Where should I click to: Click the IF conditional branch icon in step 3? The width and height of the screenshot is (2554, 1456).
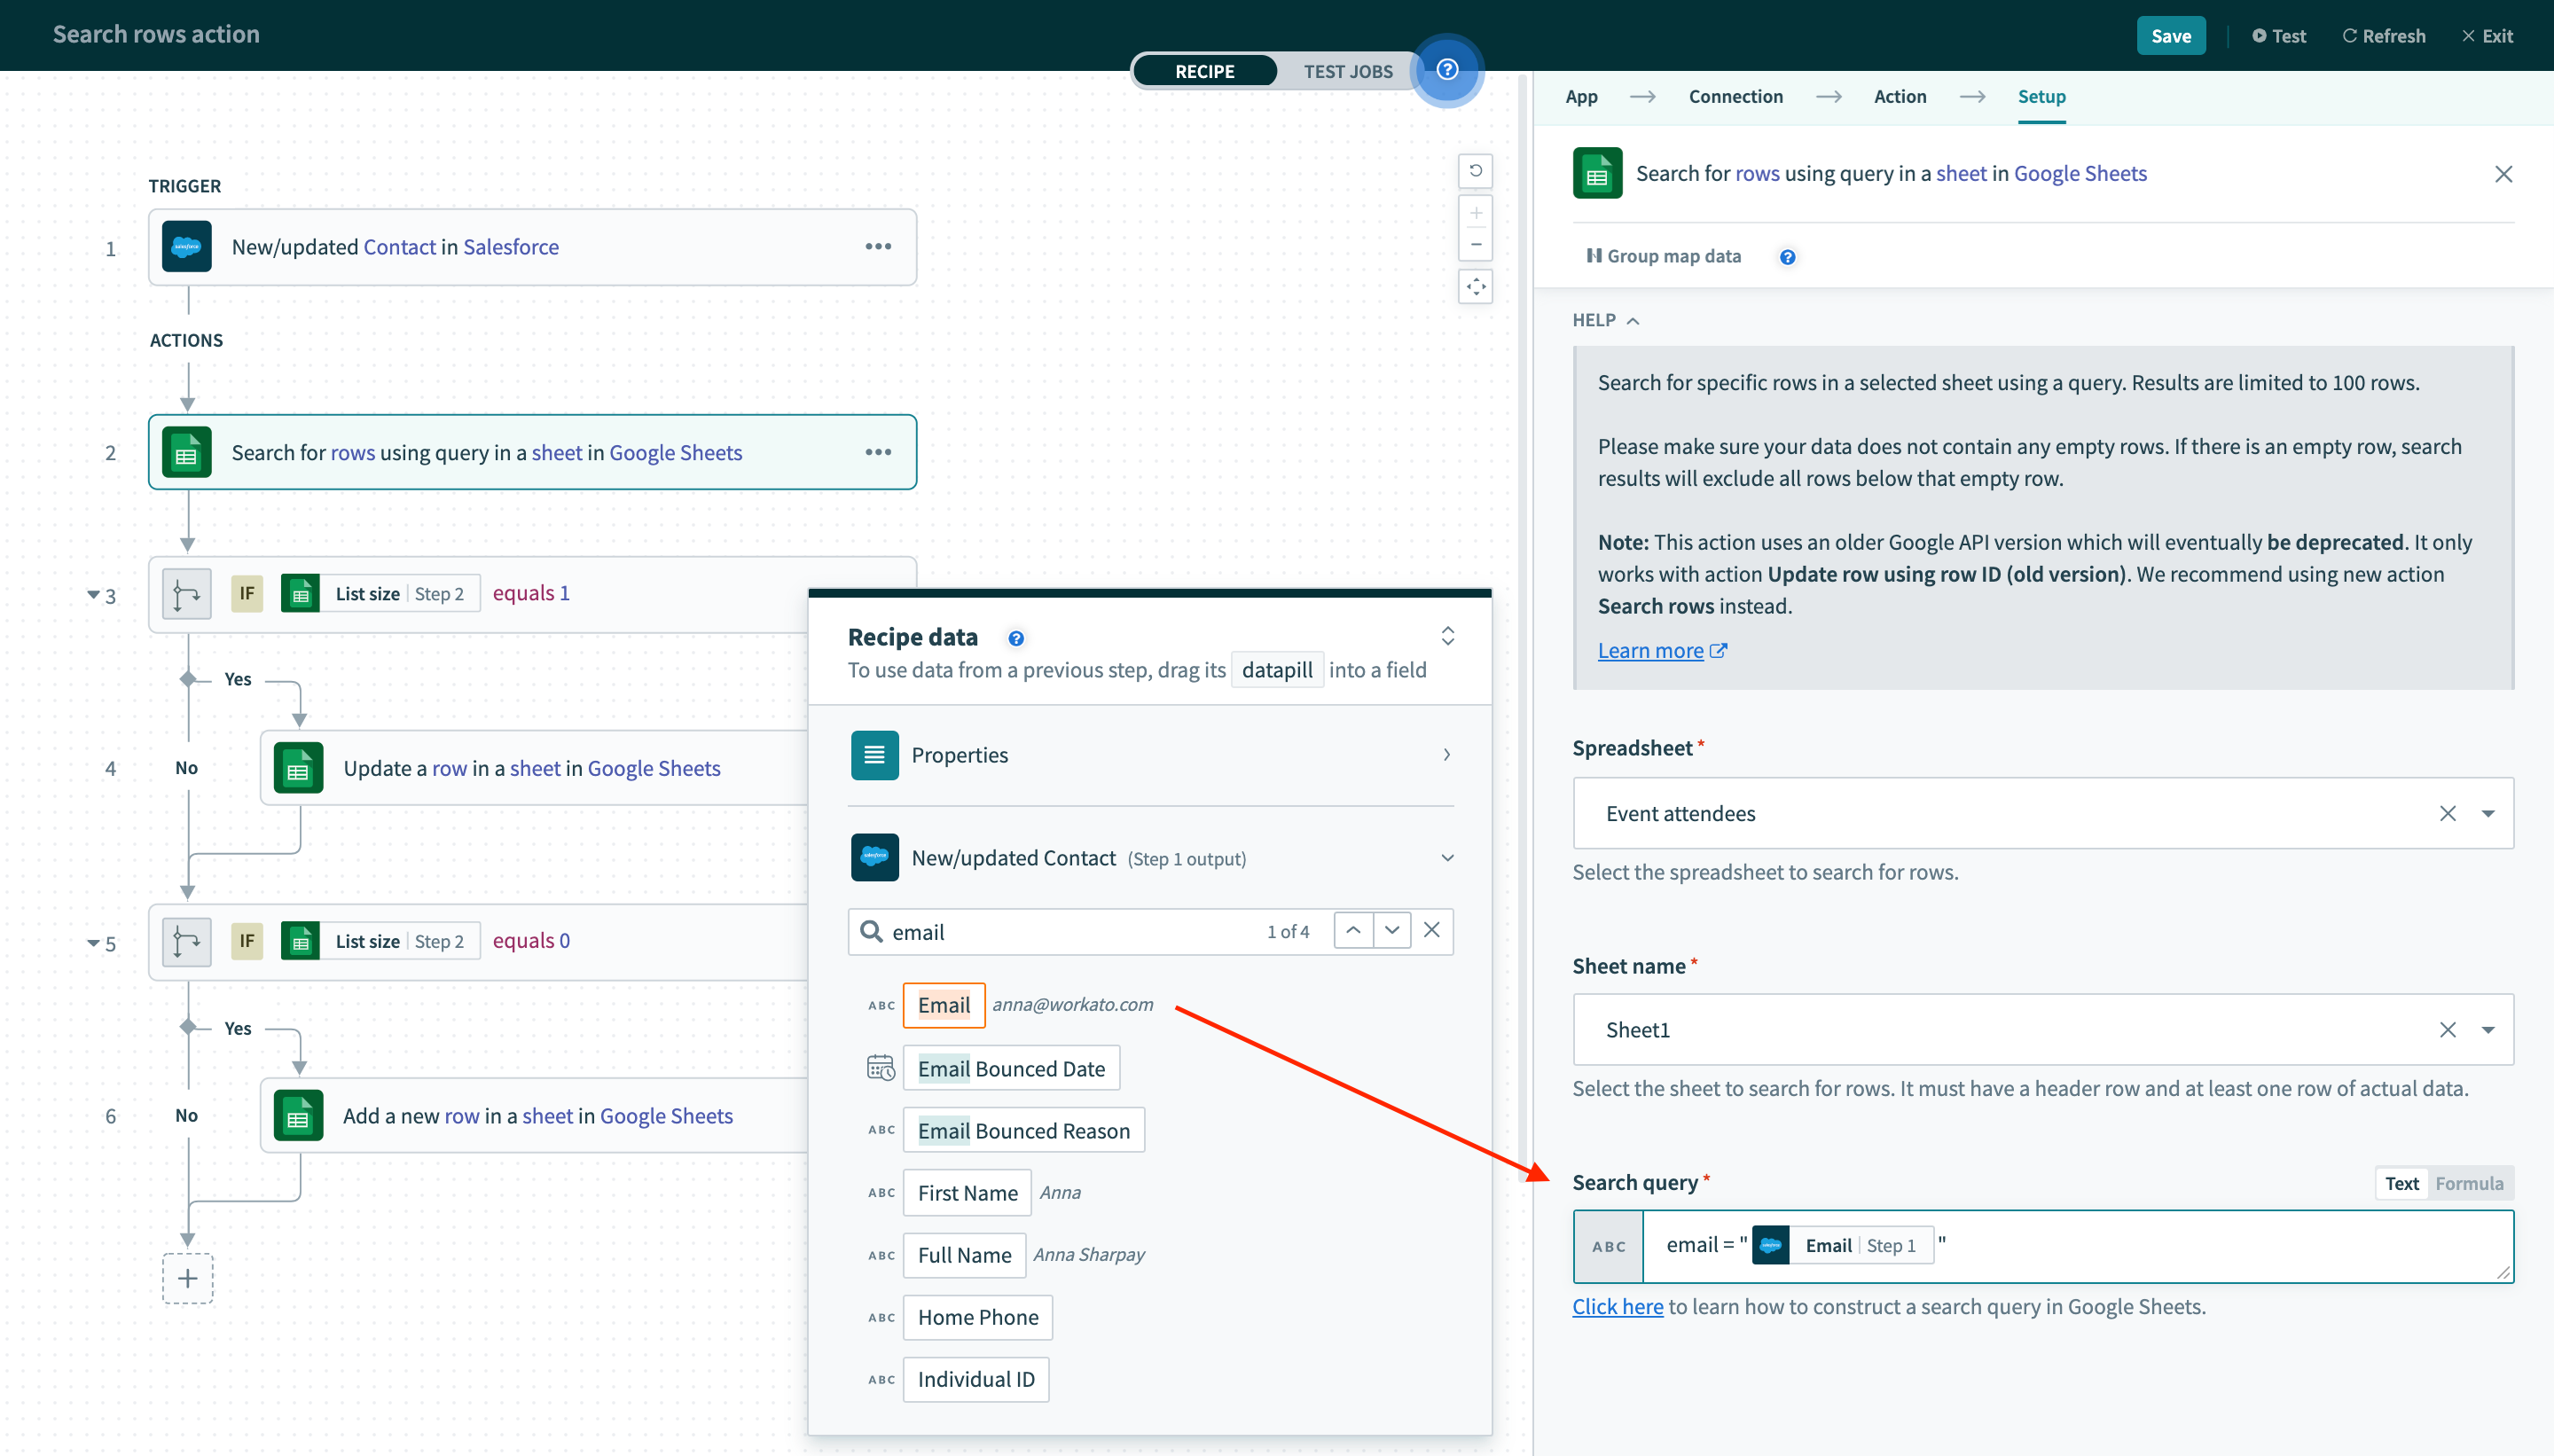point(188,591)
